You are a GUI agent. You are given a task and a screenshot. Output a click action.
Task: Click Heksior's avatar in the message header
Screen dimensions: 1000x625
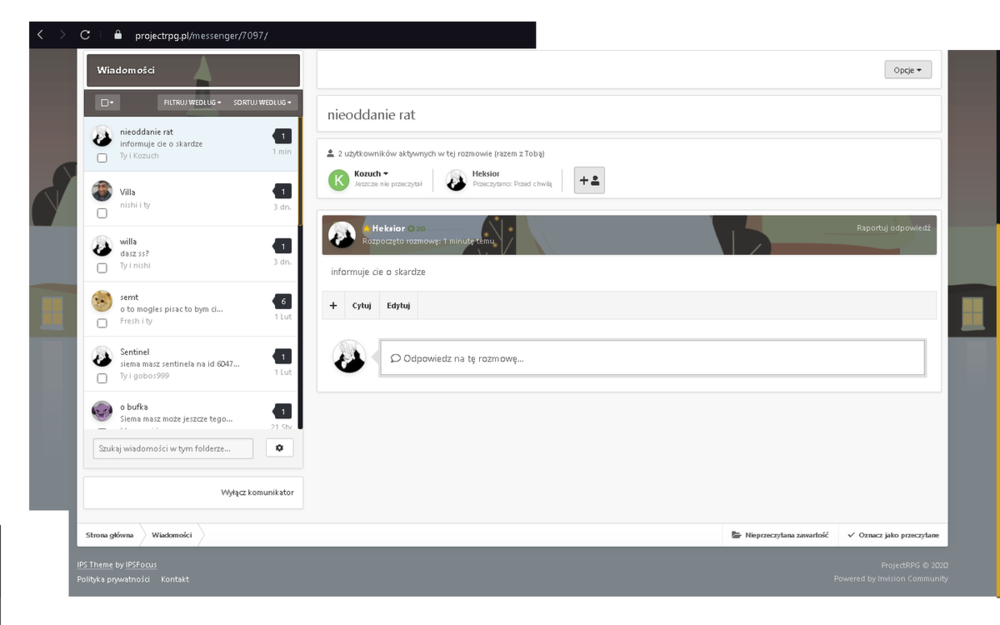(342, 235)
